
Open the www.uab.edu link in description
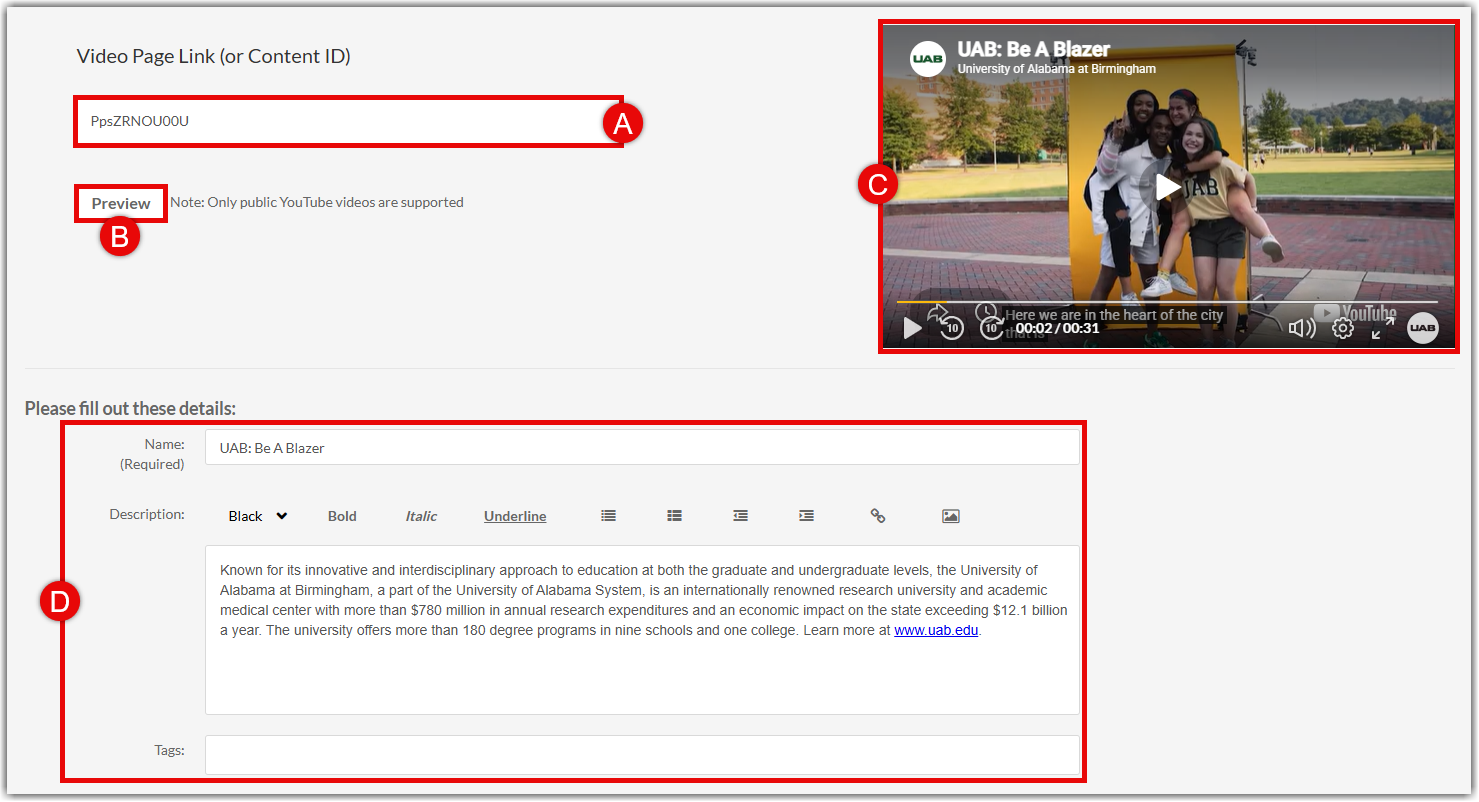point(935,631)
